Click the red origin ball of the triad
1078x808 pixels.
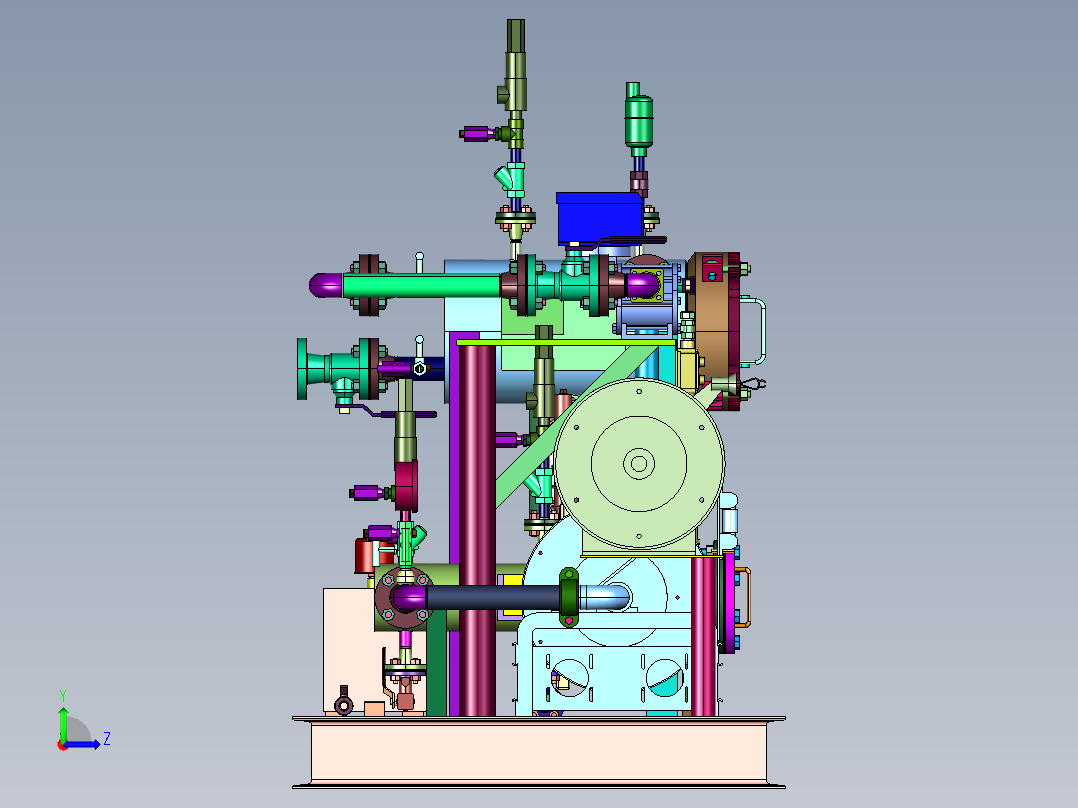tap(63, 745)
